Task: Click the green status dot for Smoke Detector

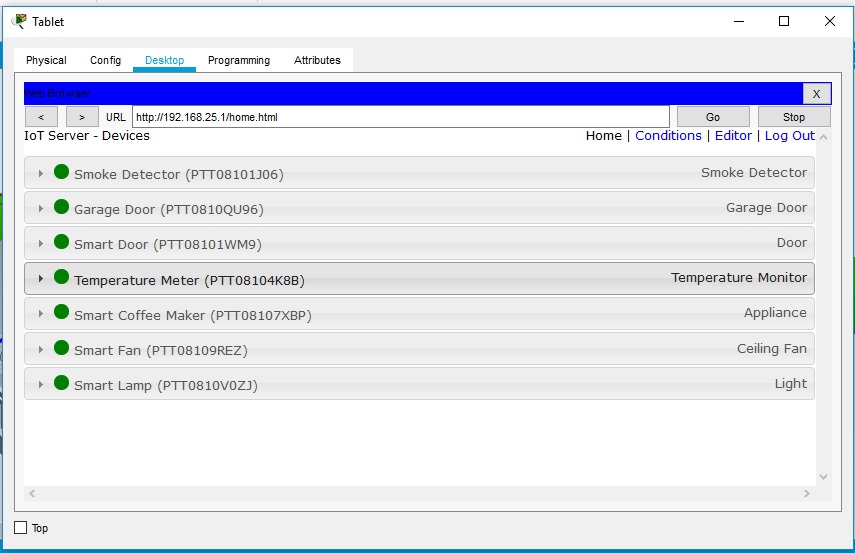Action: point(61,172)
